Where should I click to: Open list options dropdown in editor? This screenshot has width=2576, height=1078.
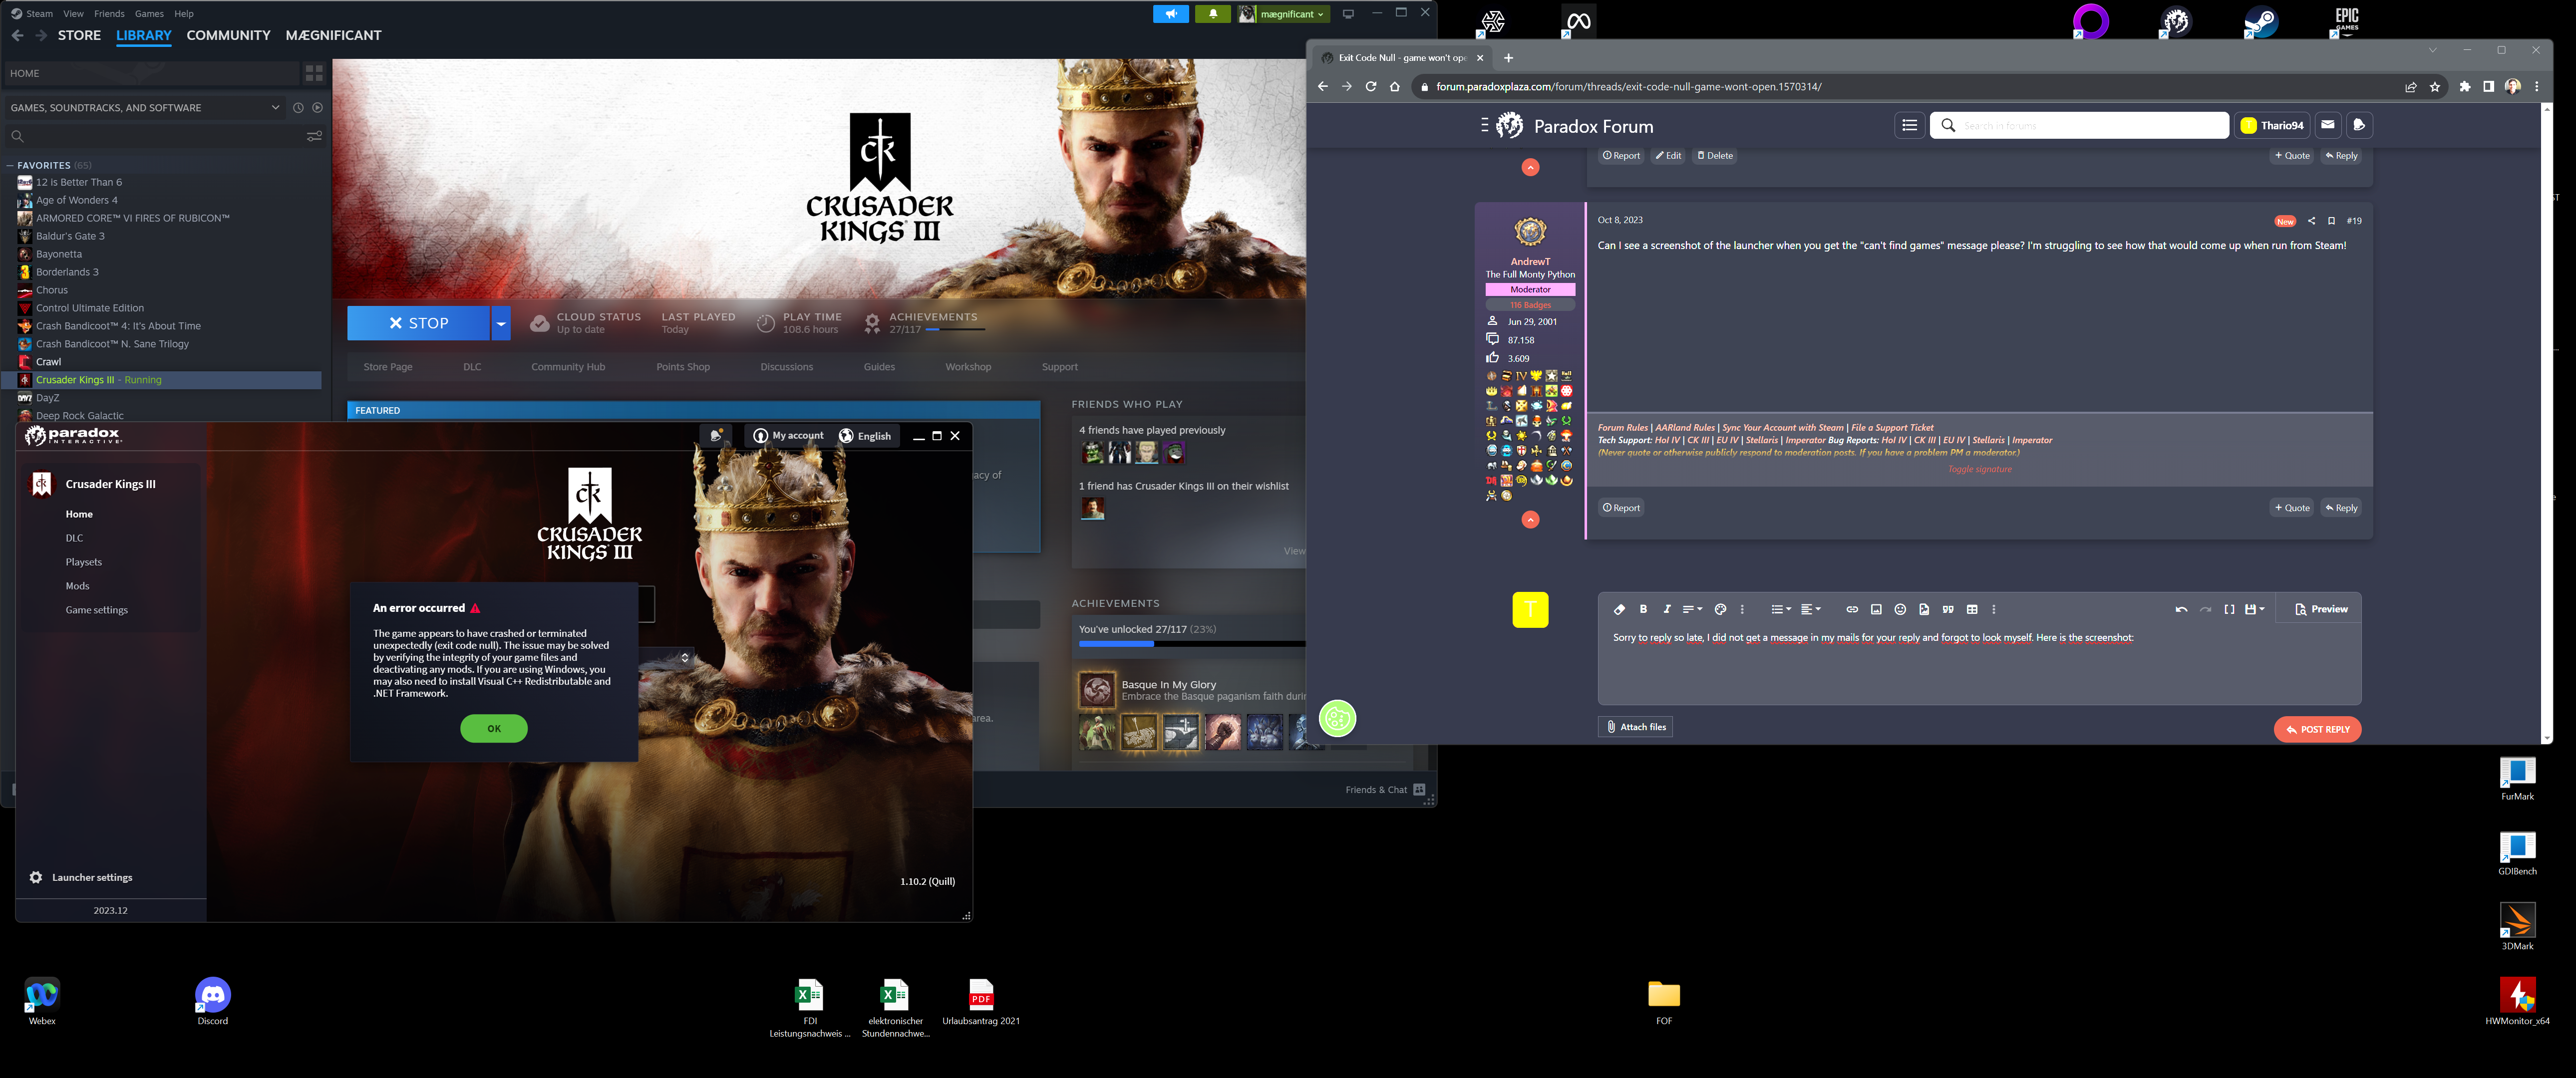click(x=1780, y=609)
